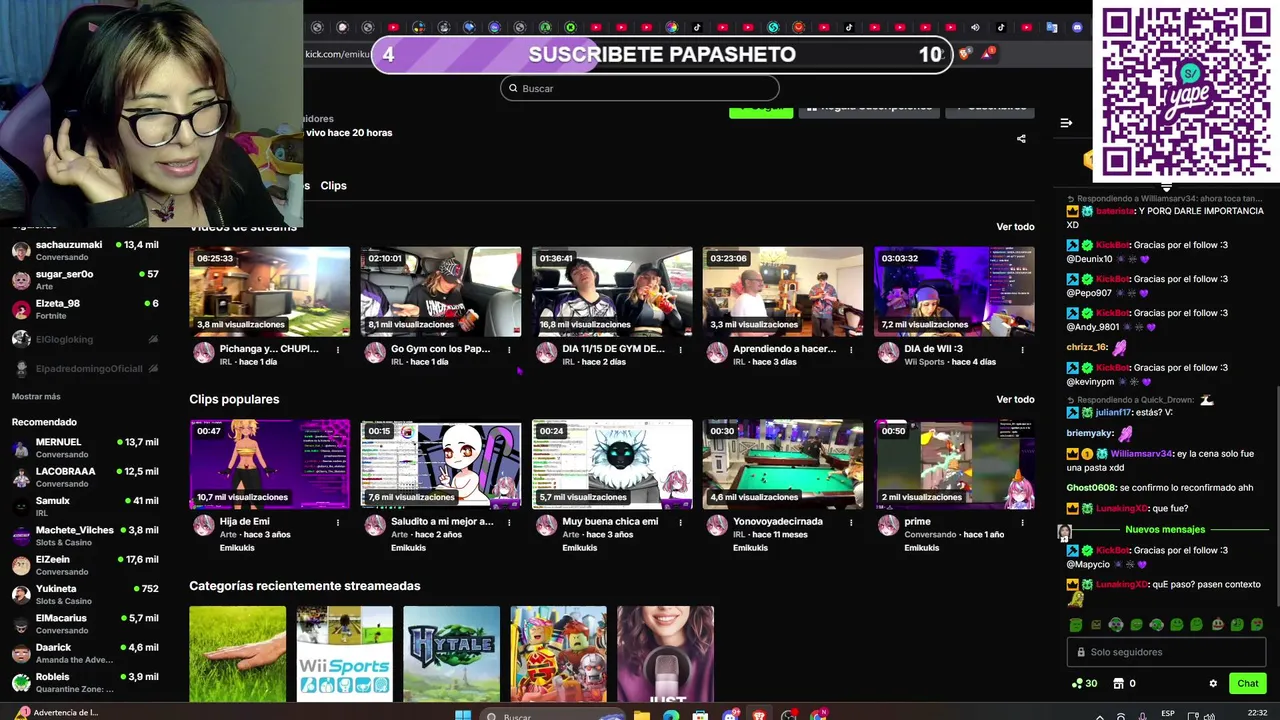
Task: Collapse the chat panel with arrow icon
Action: click(x=1066, y=123)
